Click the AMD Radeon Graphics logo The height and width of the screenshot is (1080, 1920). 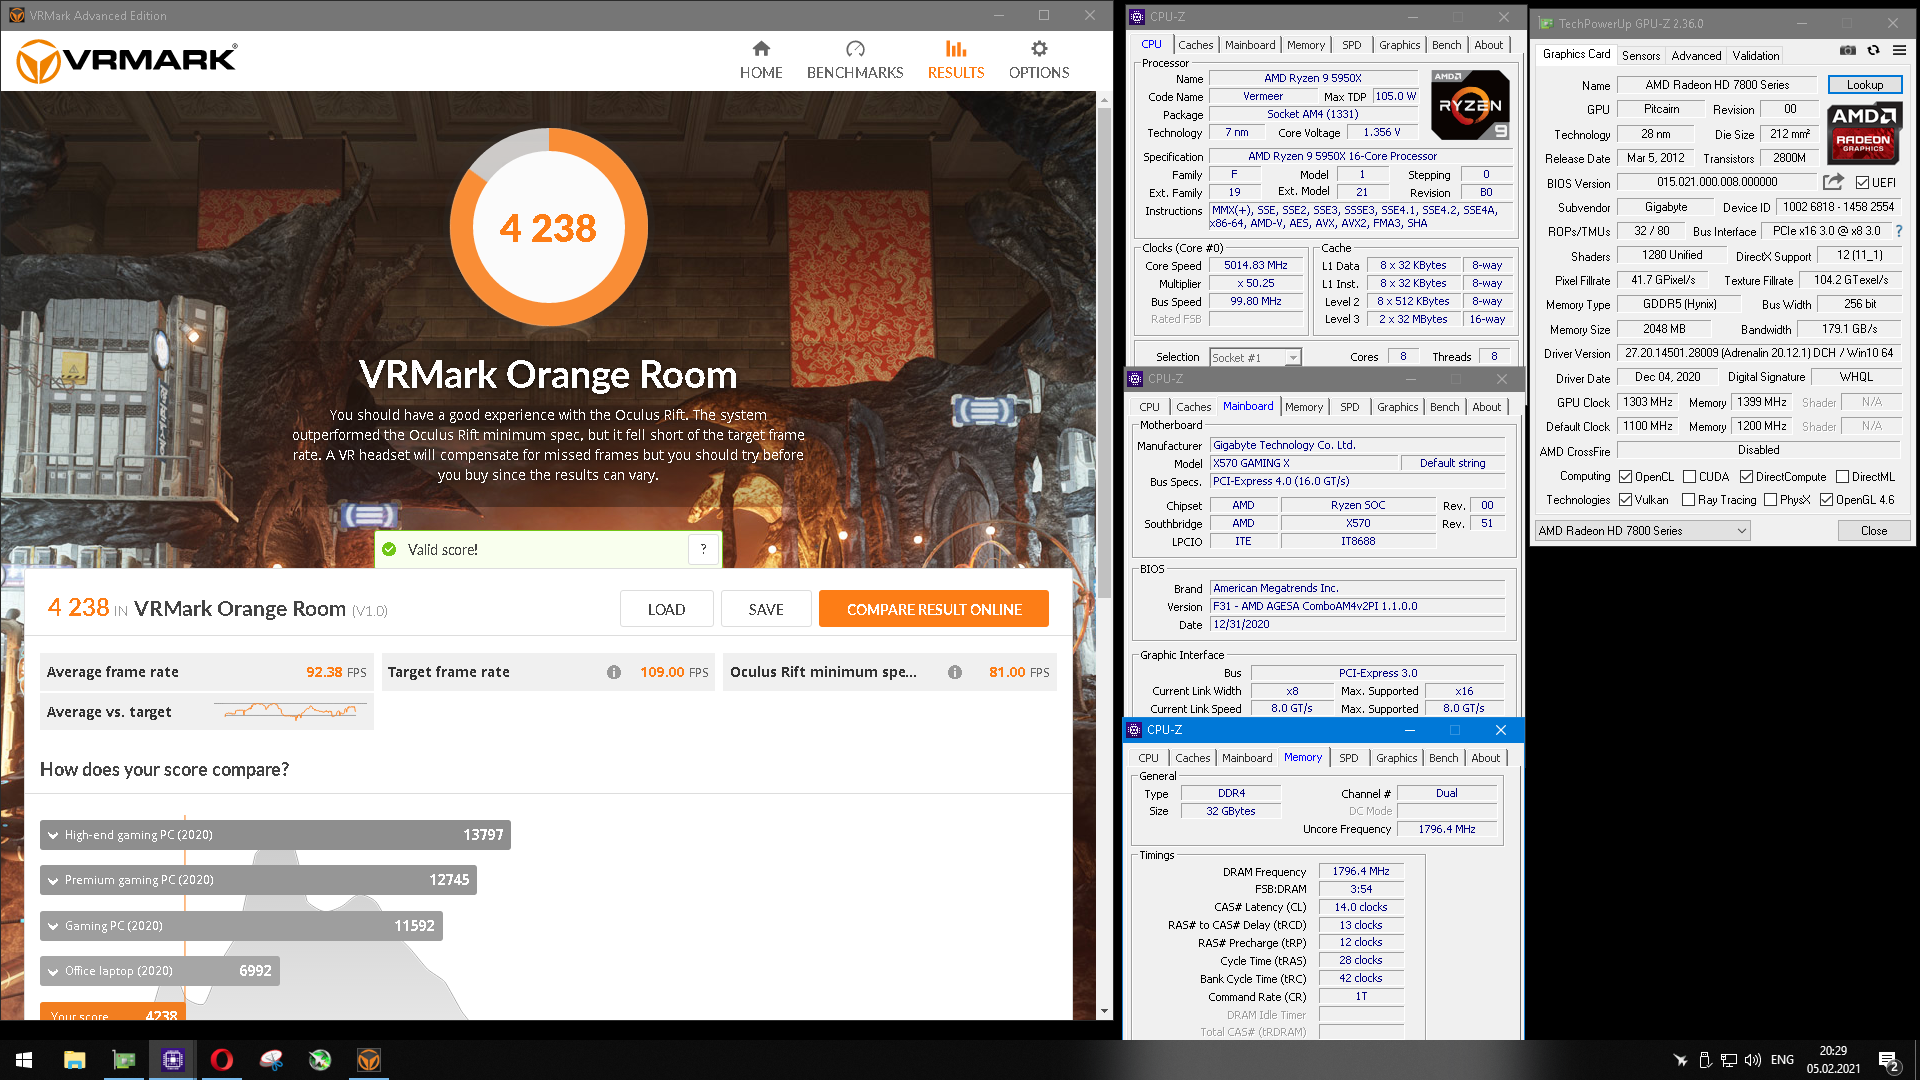1864,134
